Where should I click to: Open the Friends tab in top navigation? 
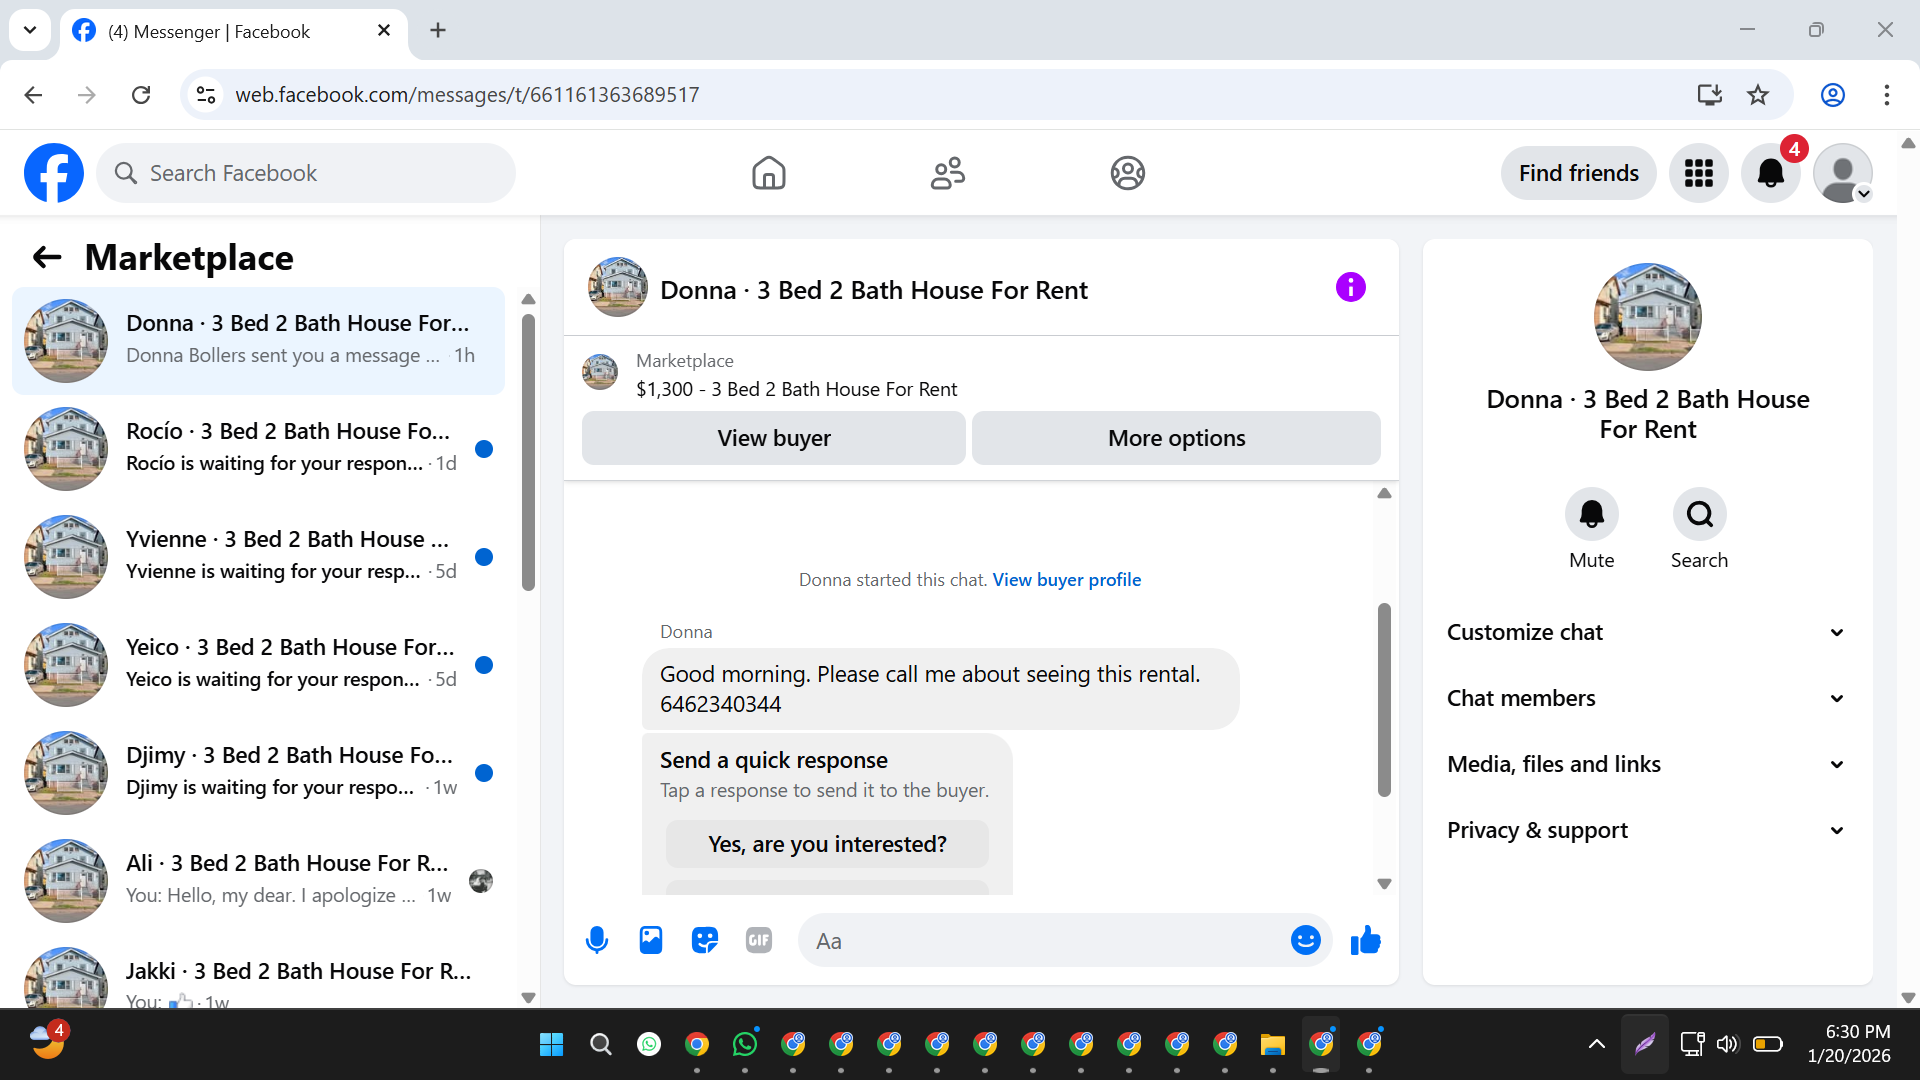(947, 173)
